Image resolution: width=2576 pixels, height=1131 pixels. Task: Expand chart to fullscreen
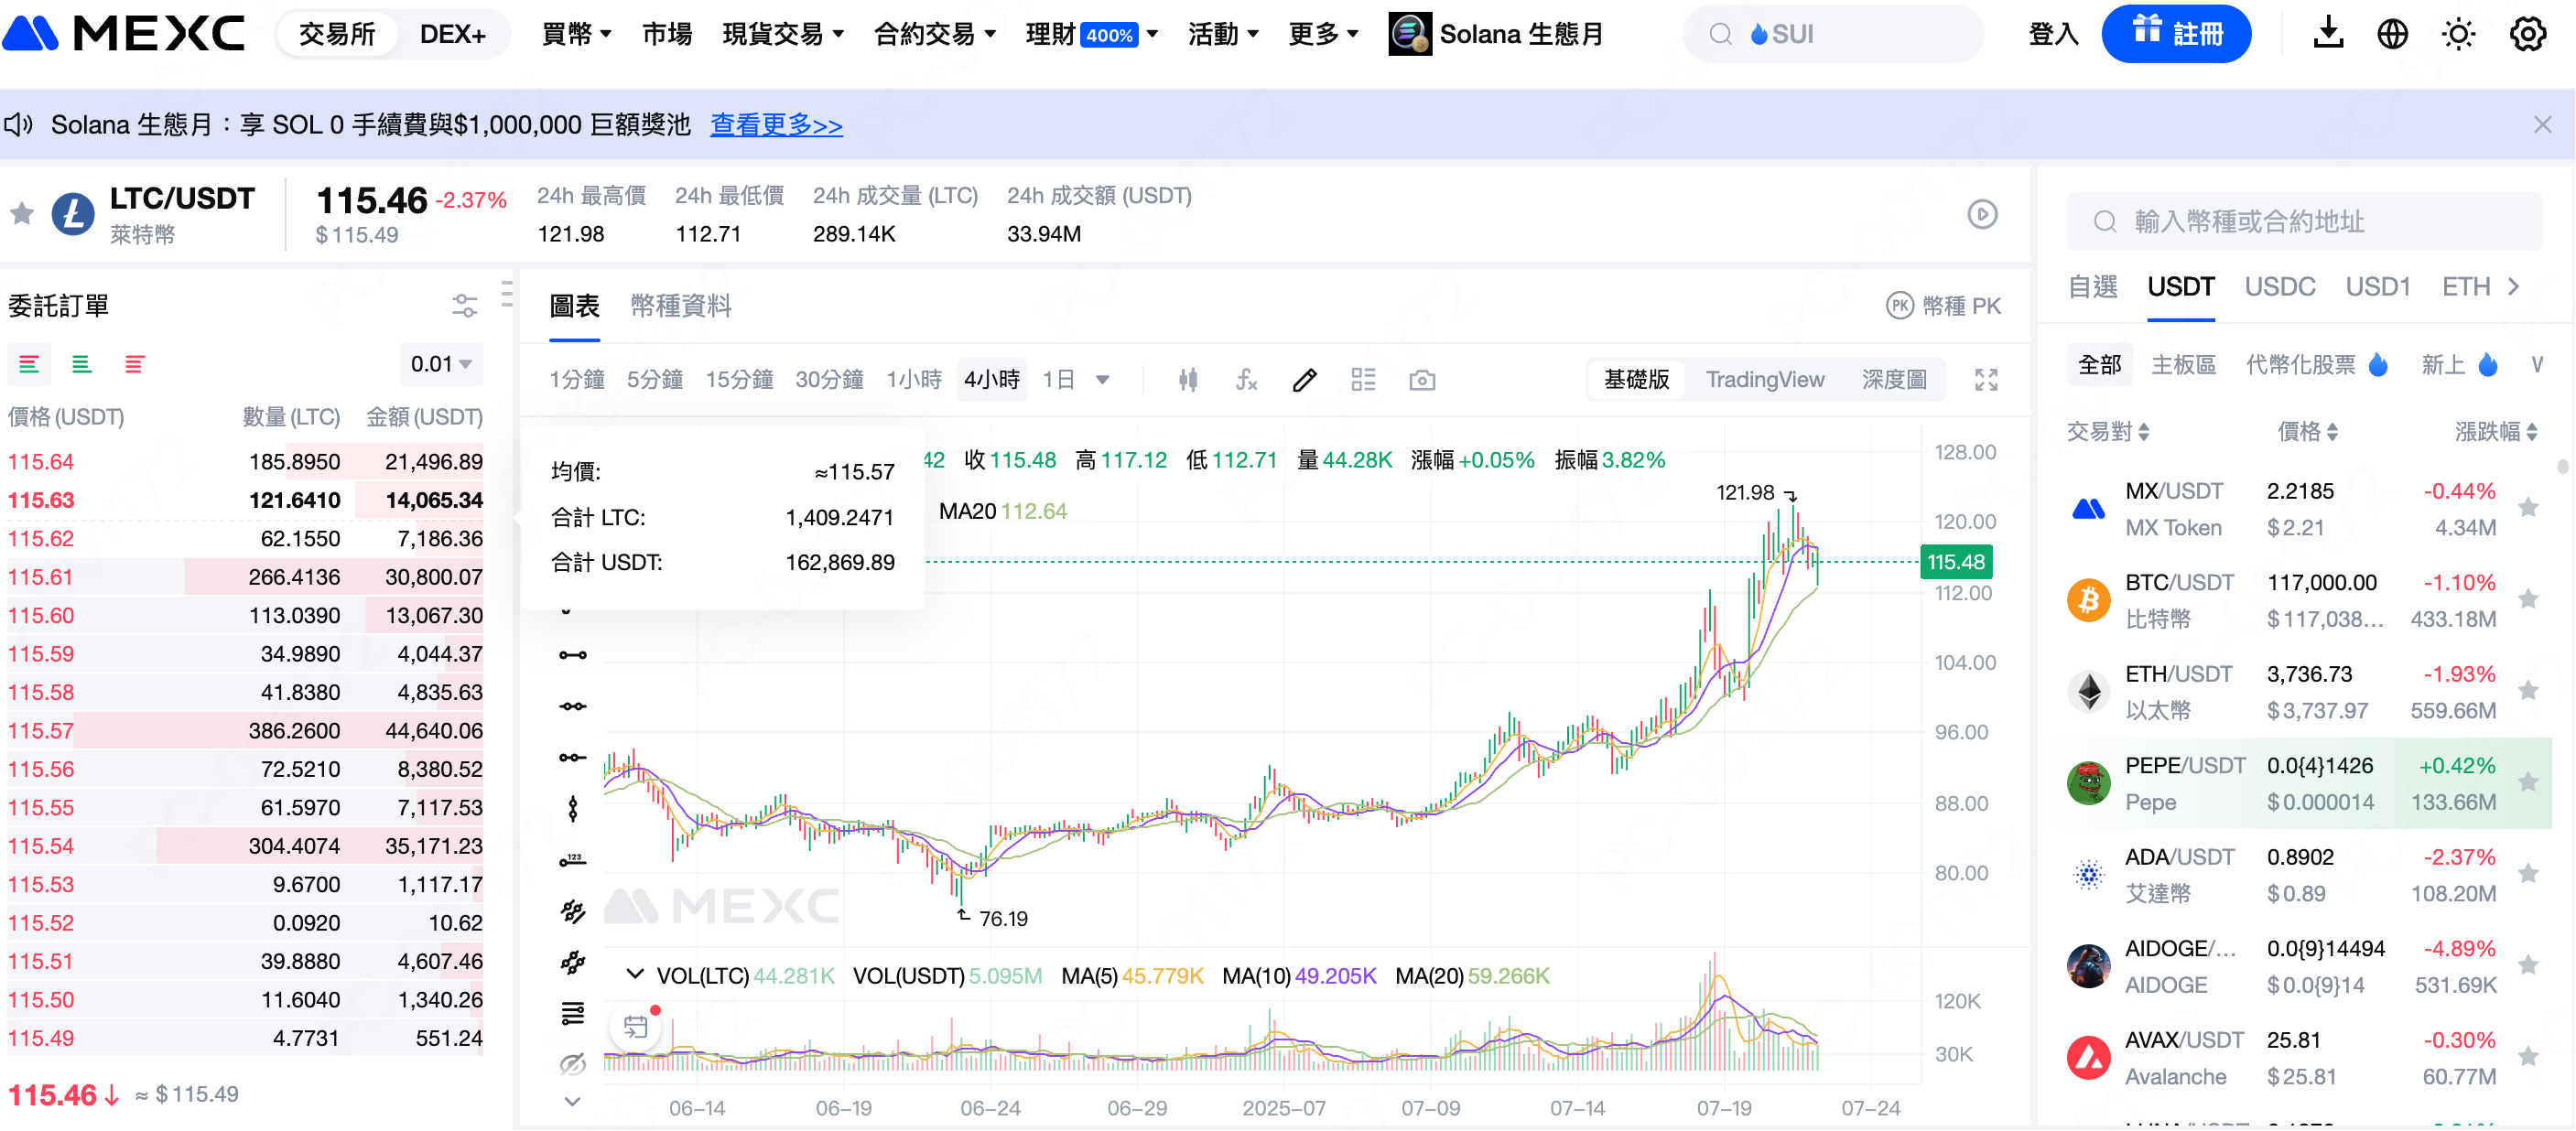1986,380
